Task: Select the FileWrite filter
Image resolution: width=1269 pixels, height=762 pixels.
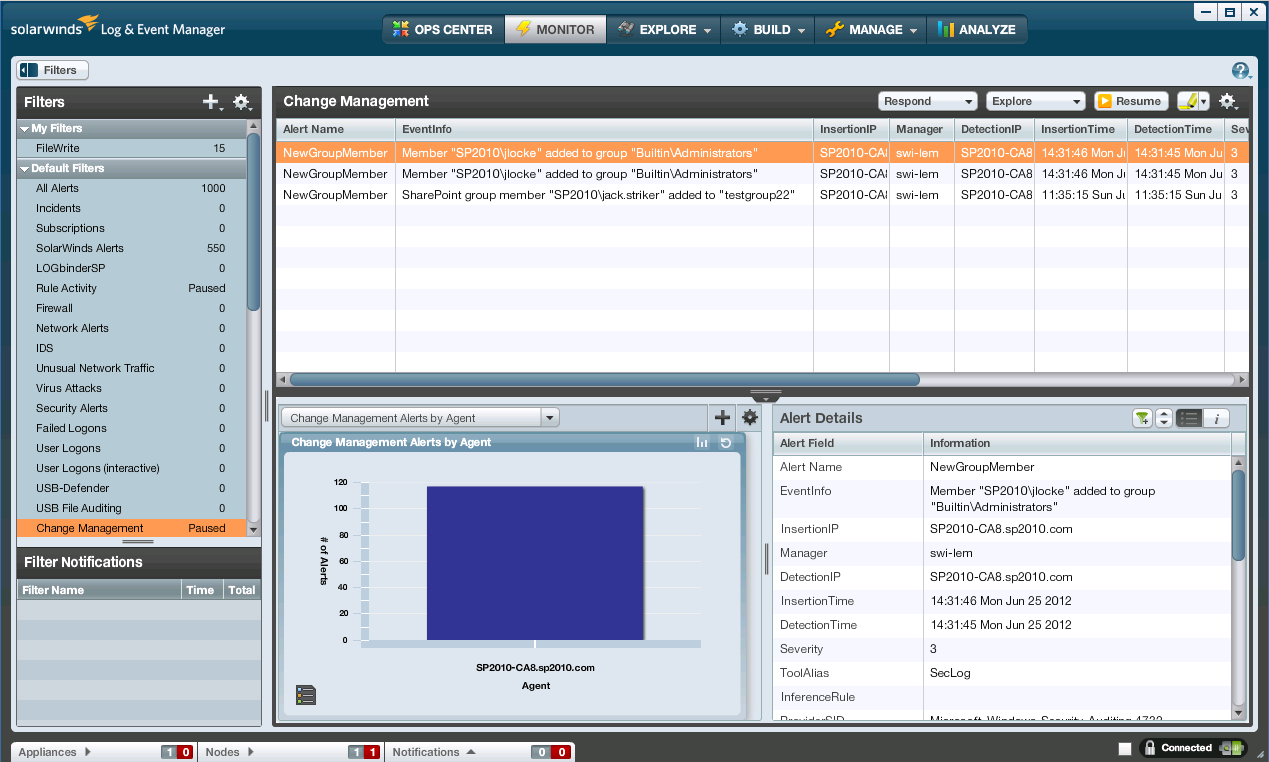Action: pos(131,148)
